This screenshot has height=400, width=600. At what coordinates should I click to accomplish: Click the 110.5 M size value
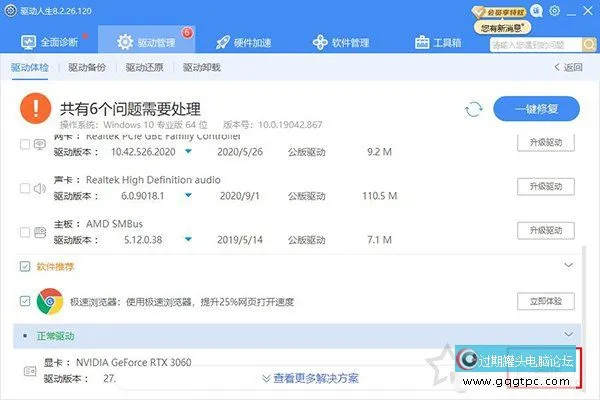click(x=380, y=196)
